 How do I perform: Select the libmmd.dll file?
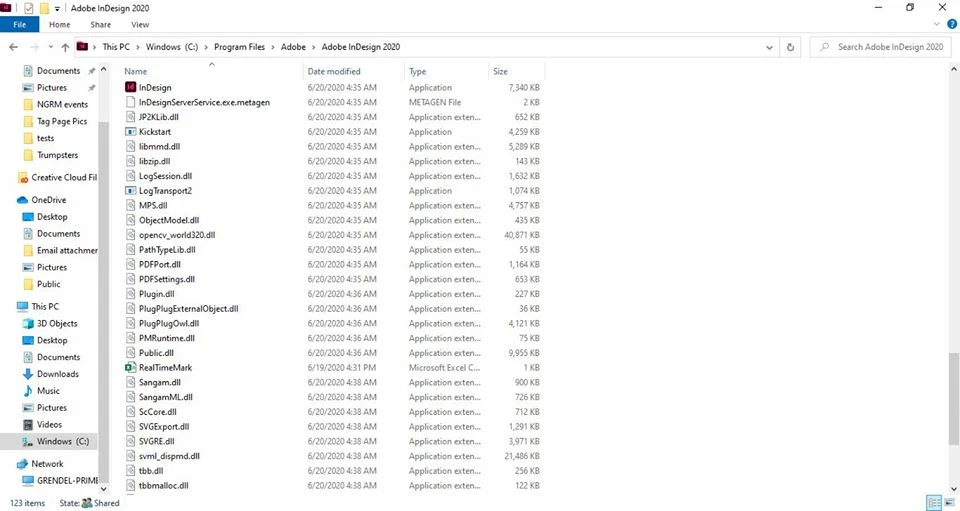159,146
